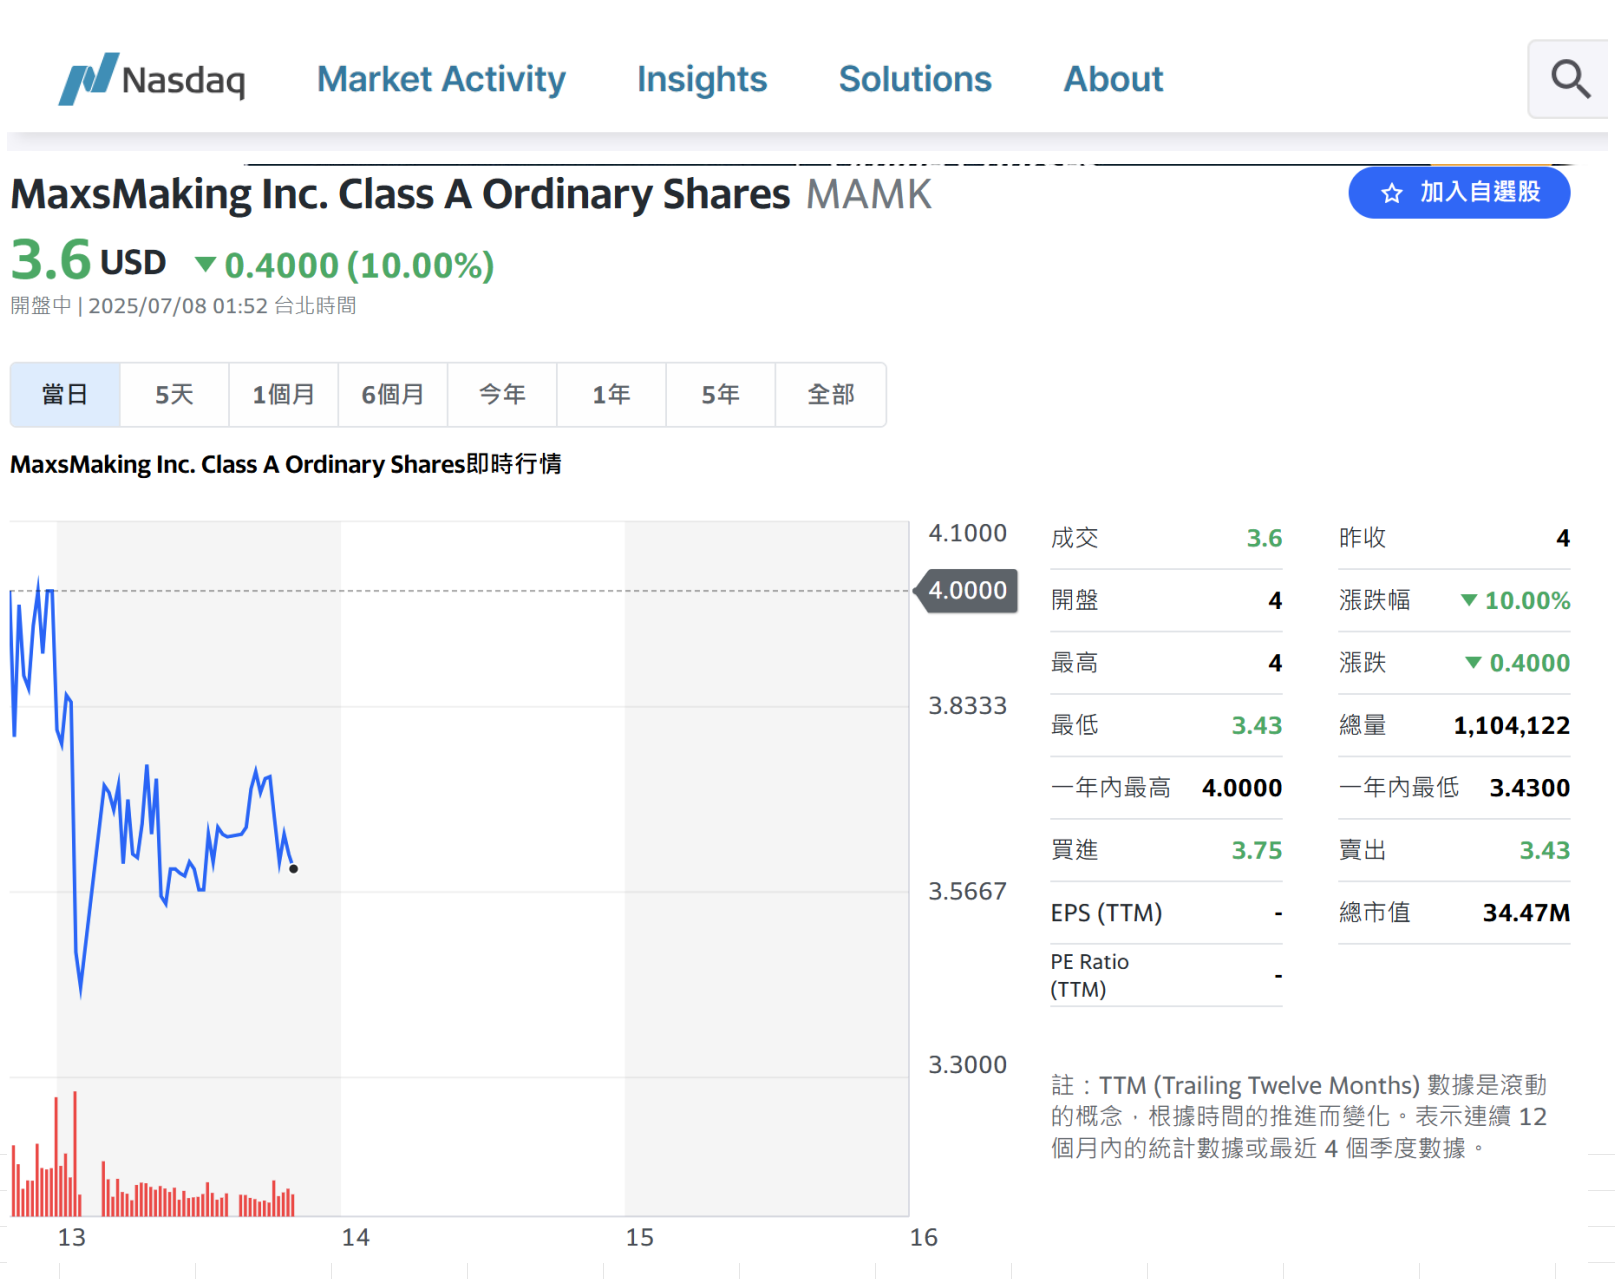Open the Market Activity menu
The width and height of the screenshot is (1615, 1279).
click(x=441, y=79)
